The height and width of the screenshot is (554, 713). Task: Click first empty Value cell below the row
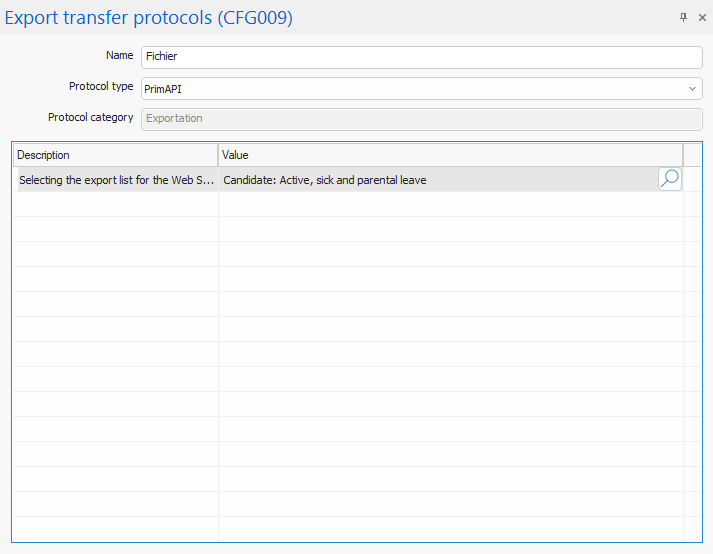(450, 204)
